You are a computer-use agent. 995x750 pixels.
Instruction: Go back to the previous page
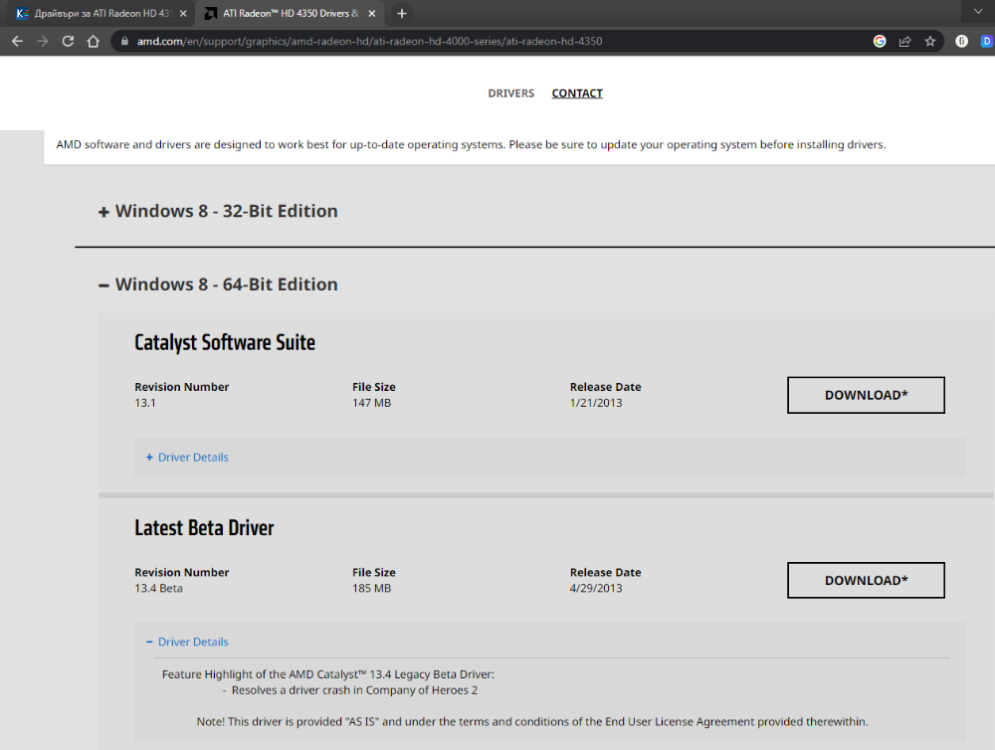click(x=17, y=41)
